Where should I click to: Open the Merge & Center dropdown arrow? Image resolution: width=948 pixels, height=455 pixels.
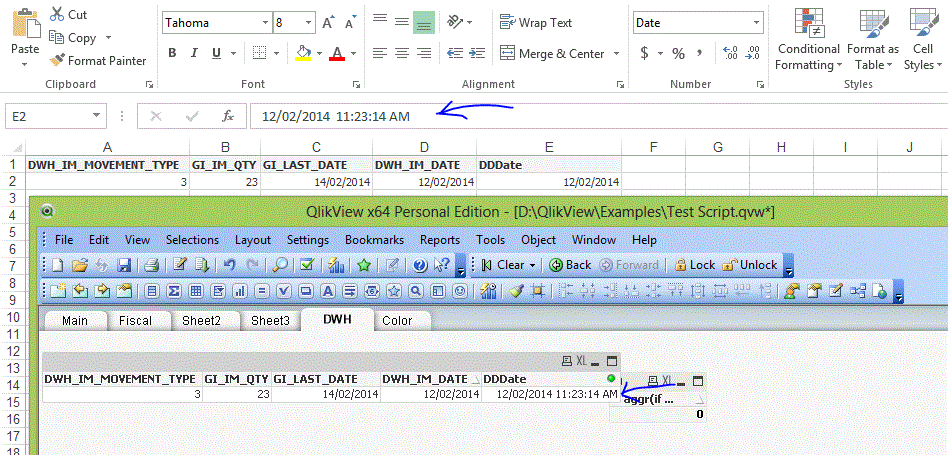click(x=616, y=53)
